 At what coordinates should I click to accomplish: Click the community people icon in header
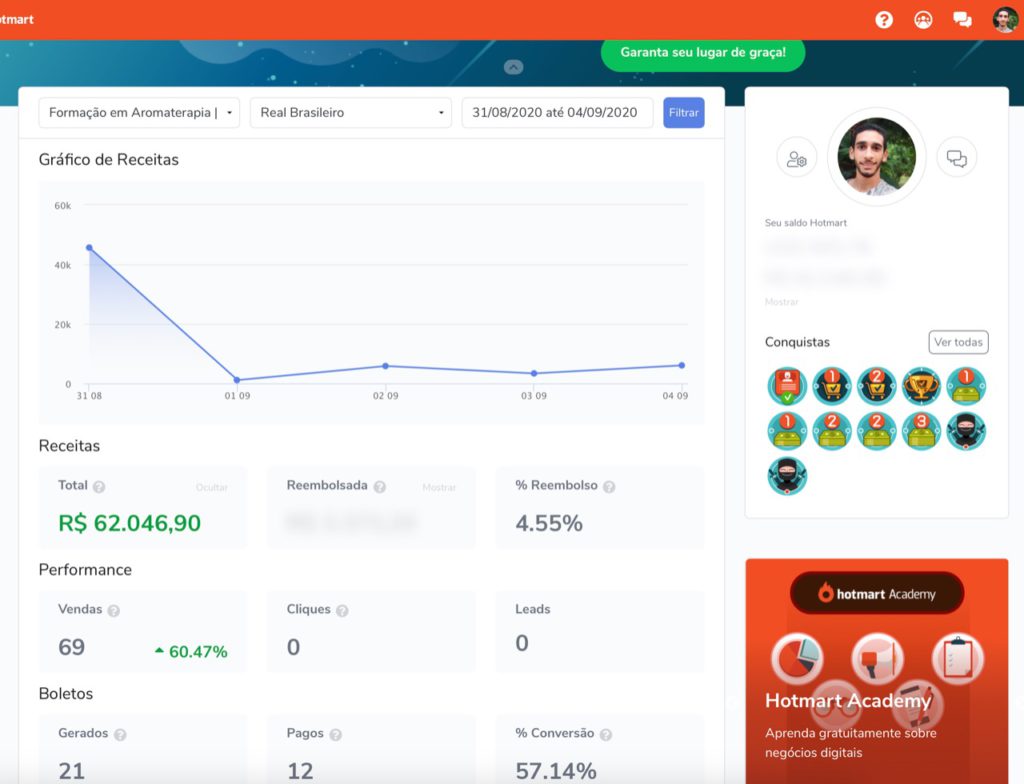(923, 19)
